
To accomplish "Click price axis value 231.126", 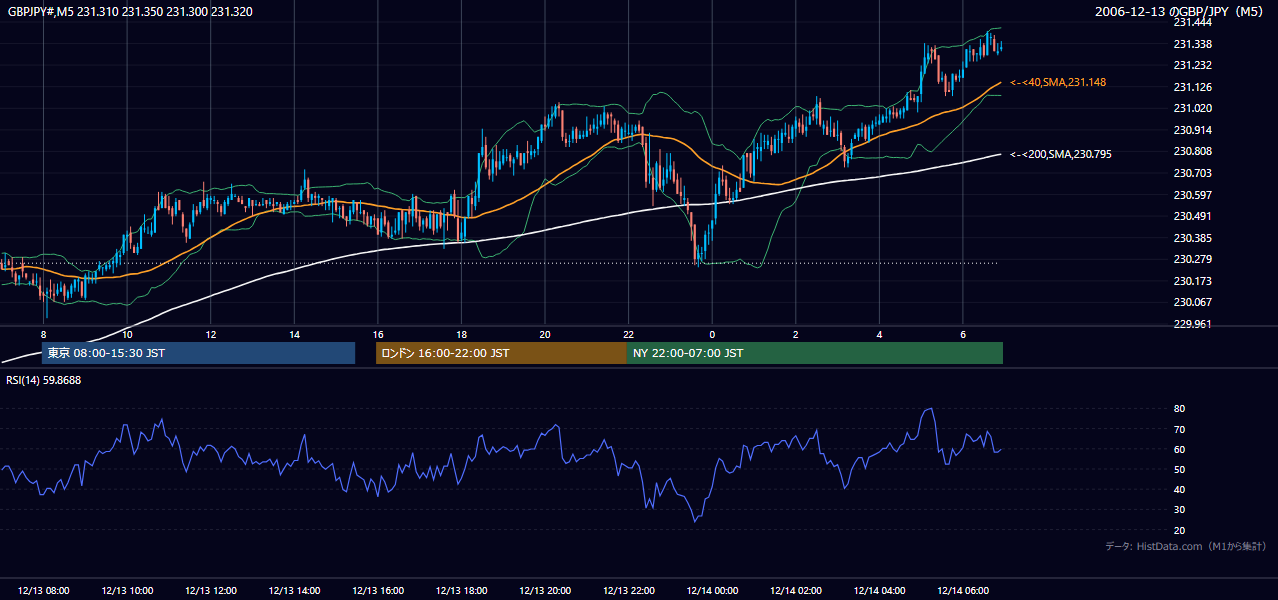I will [1192, 87].
